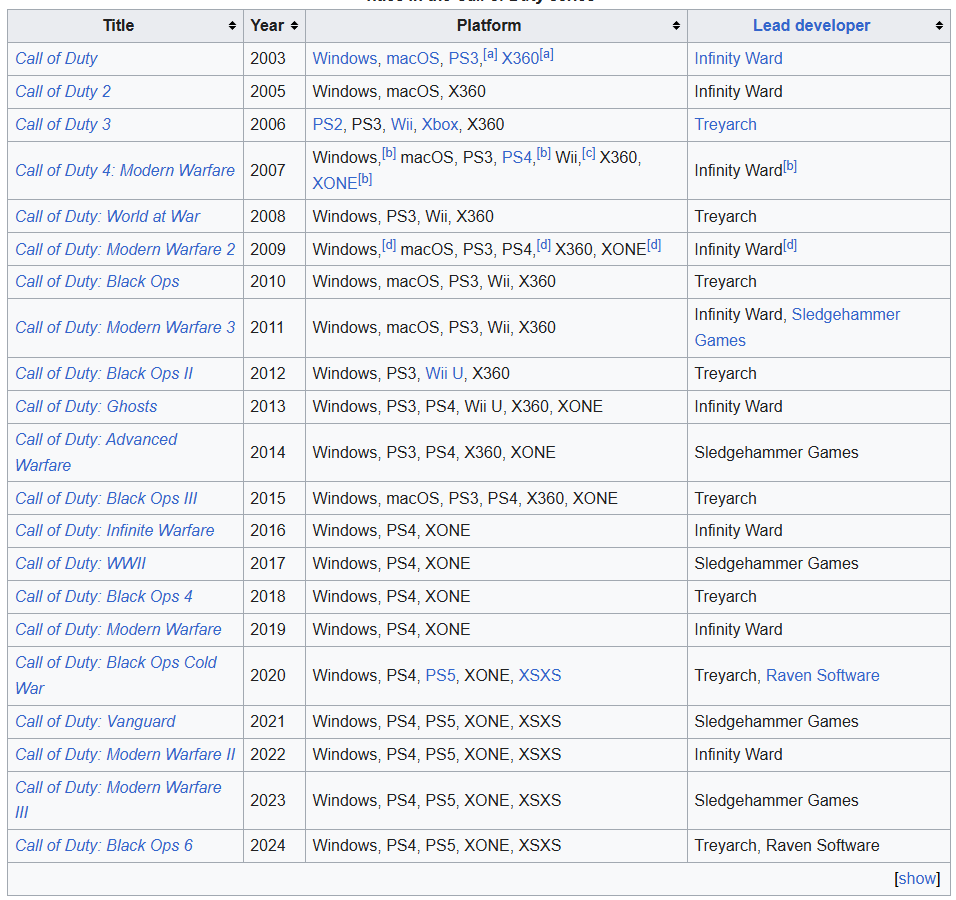956x900 pixels.
Task: Click Treyarch in Black Ops 4 row
Action: pos(726,596)
